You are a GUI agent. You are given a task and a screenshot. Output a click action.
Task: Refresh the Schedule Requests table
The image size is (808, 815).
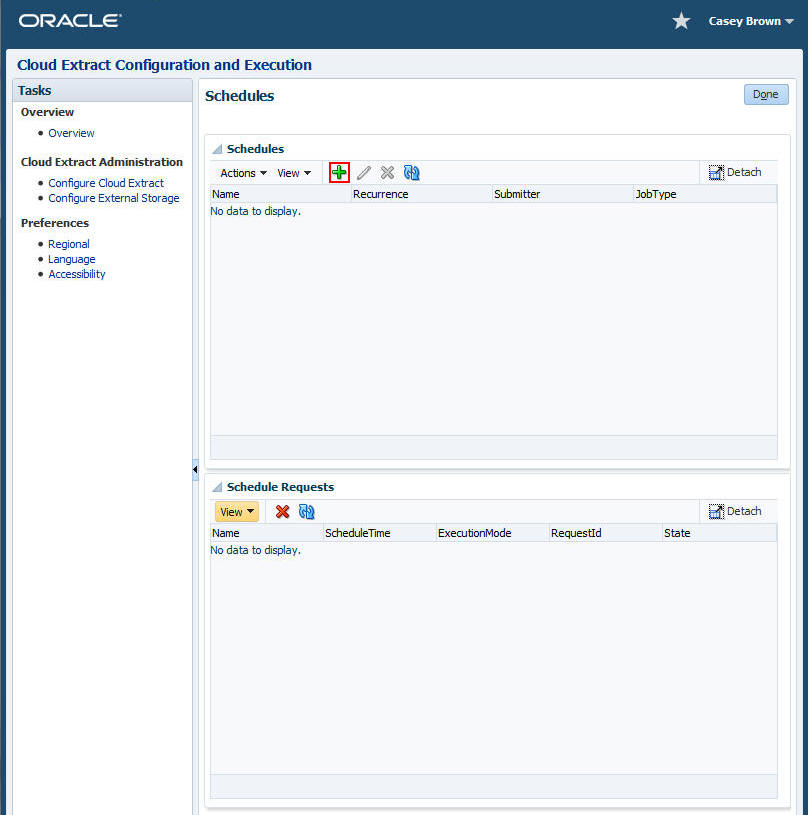point(307,511)
